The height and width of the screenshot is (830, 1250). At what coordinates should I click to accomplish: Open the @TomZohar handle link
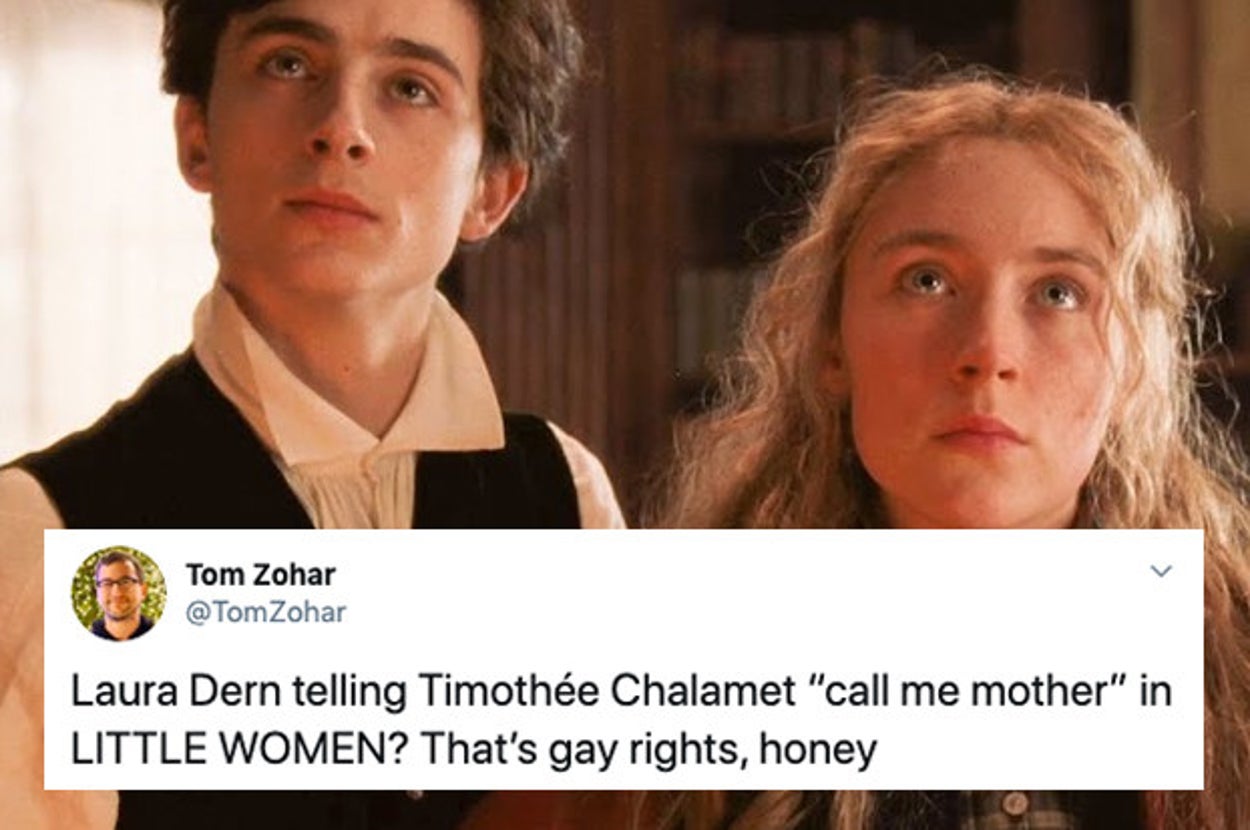coord(265,612)
